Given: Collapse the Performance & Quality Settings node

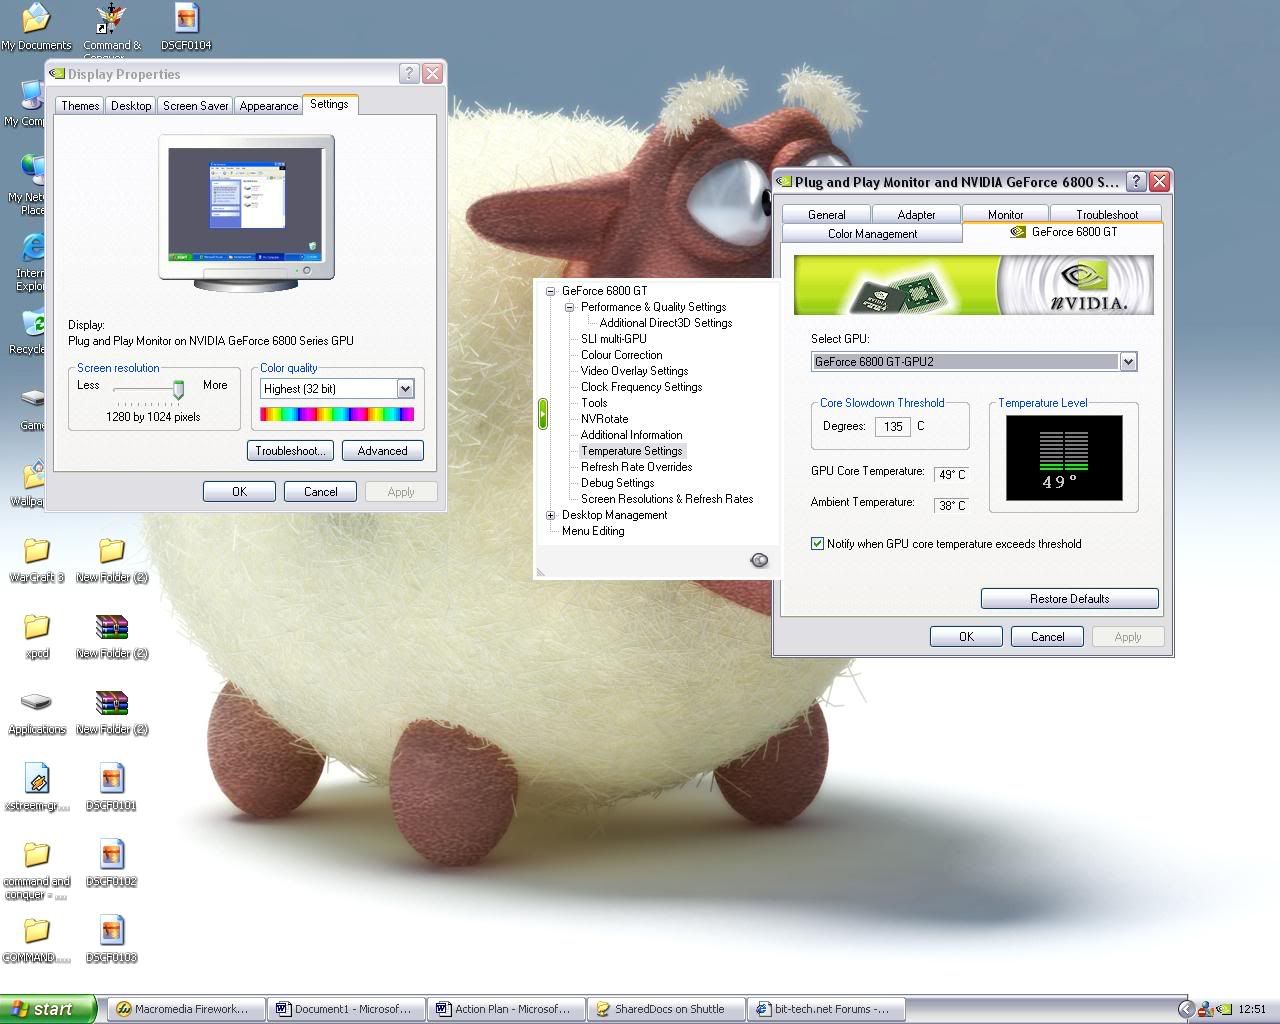Looking at the screenshot, I should point(569,307).
